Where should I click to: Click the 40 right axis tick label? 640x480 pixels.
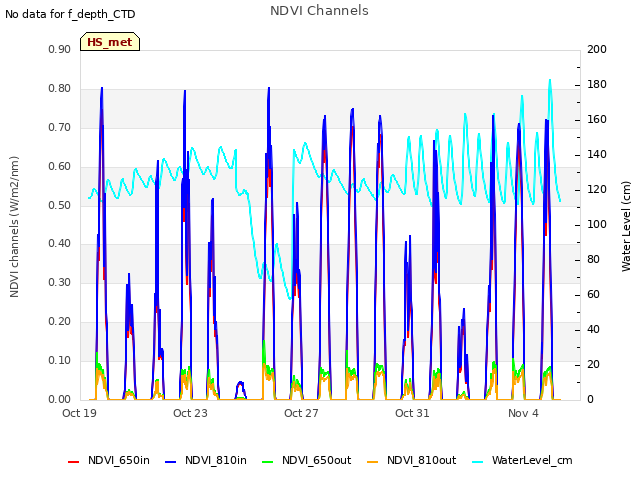click(593, 329)
